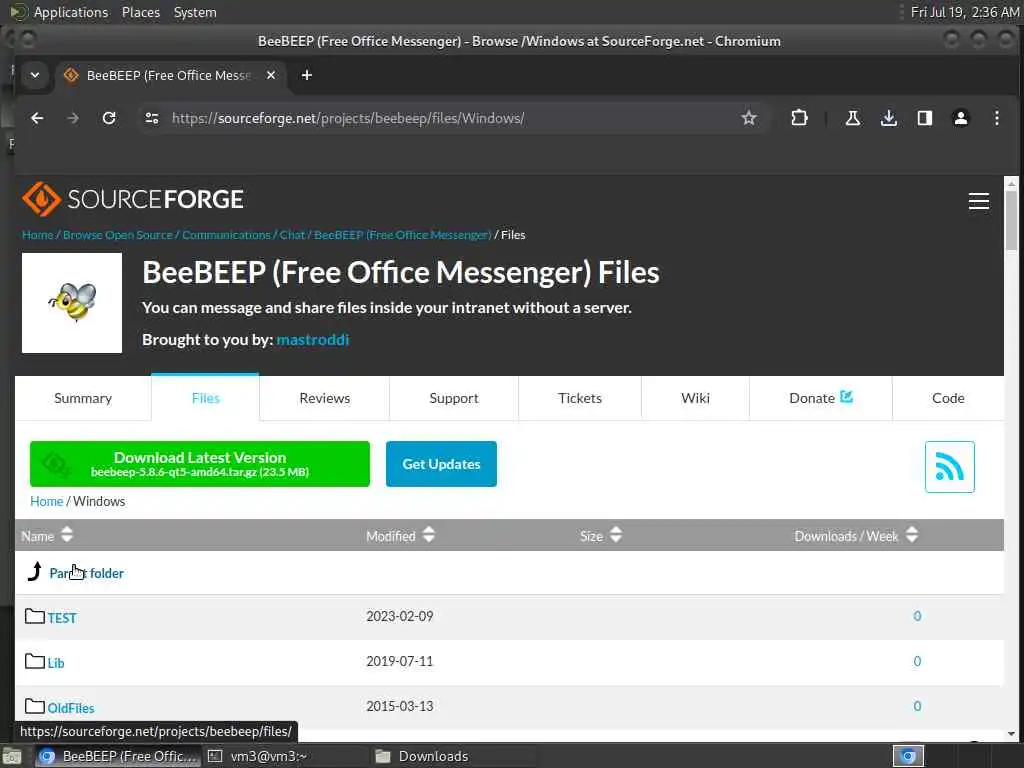Click the Parent folder link
The height and width of the screenshot is (768, 1024).
tap(86, 573)
